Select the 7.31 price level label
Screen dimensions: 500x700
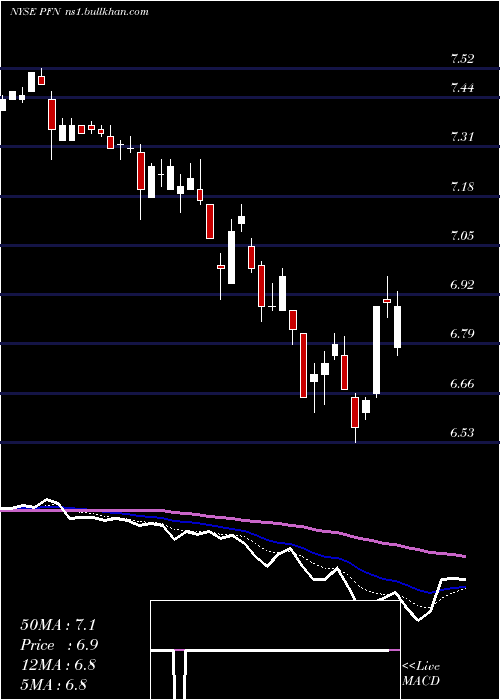point(462,137)
